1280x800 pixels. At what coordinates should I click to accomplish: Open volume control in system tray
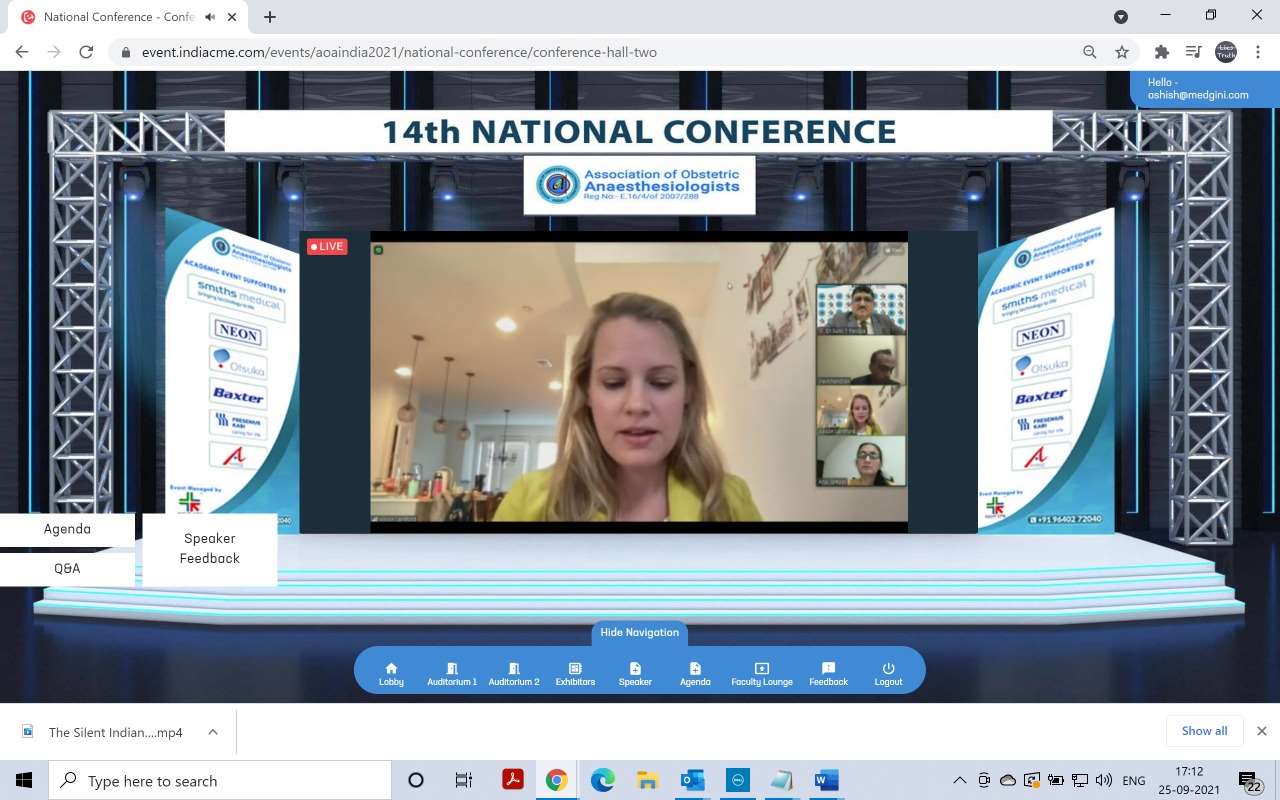tap(1104, 780)
